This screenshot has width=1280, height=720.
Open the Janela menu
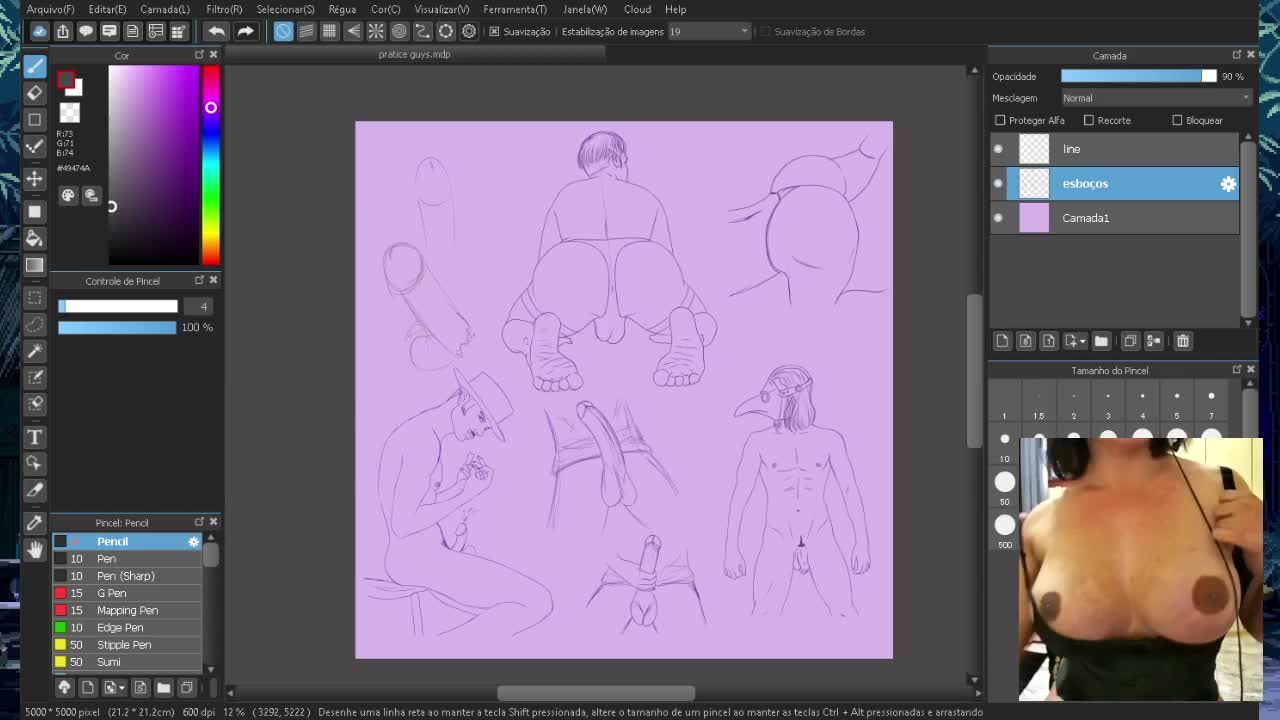(x=583, y=9)
